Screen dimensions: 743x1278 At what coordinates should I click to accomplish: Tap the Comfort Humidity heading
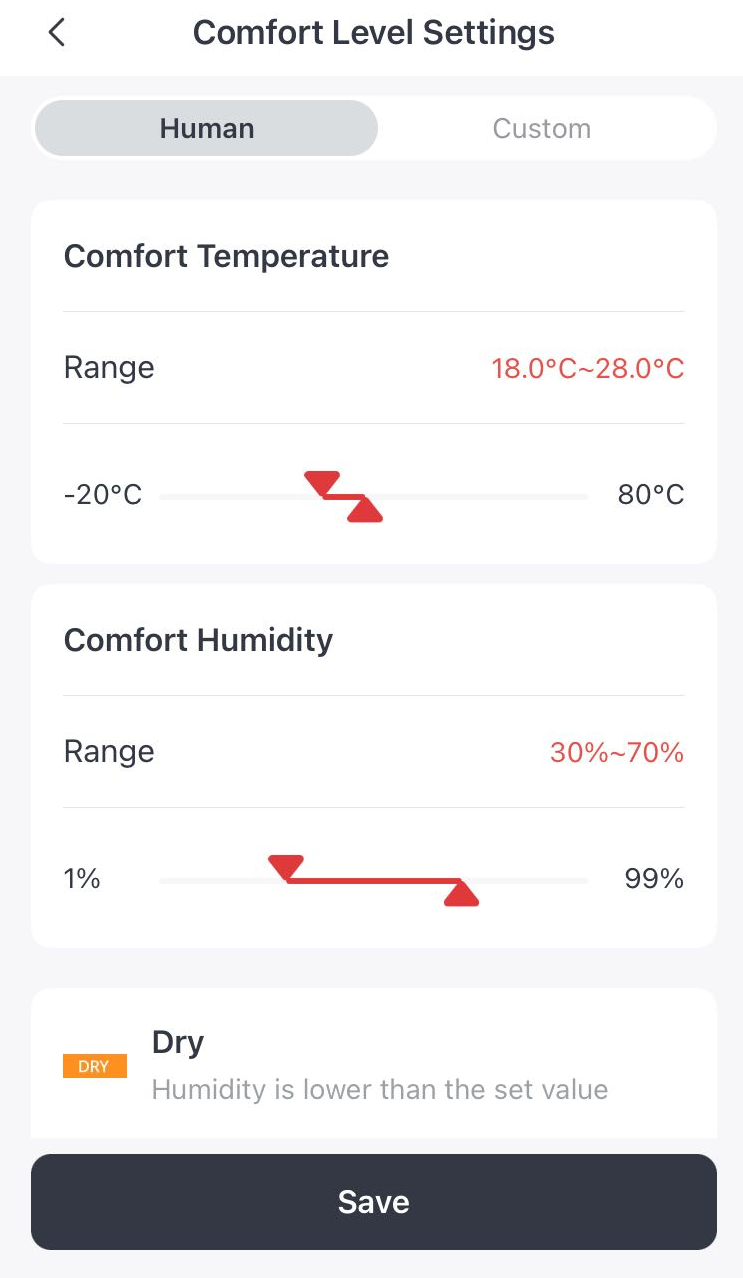[x=198, y=640]
